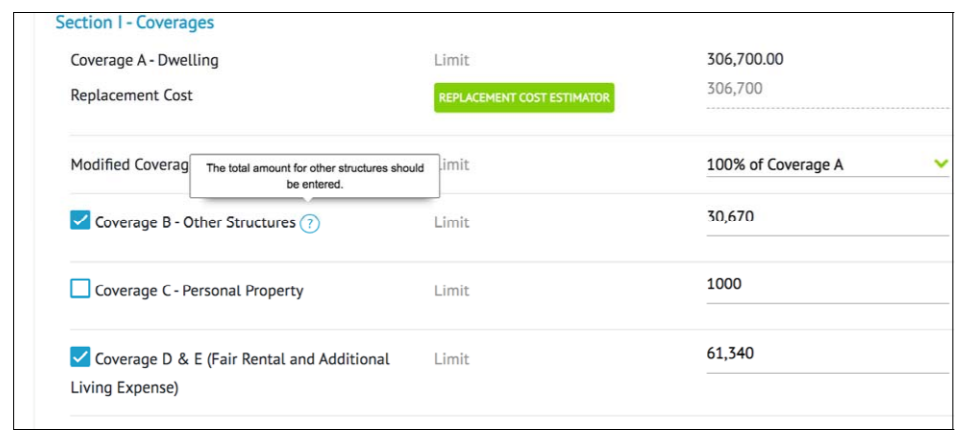Click the Coverage A - Dwelling label

pyautogui.click(x=144, y=60)
